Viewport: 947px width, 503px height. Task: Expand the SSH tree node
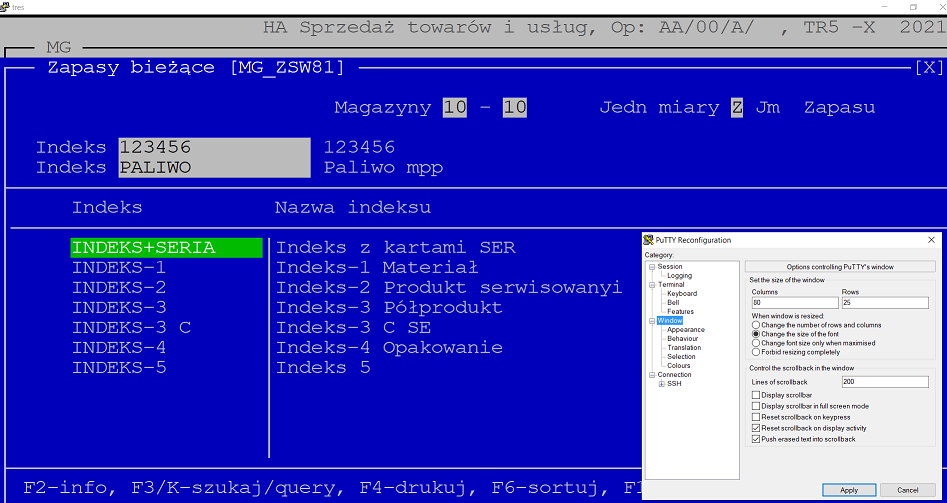[x=661, y=383]
